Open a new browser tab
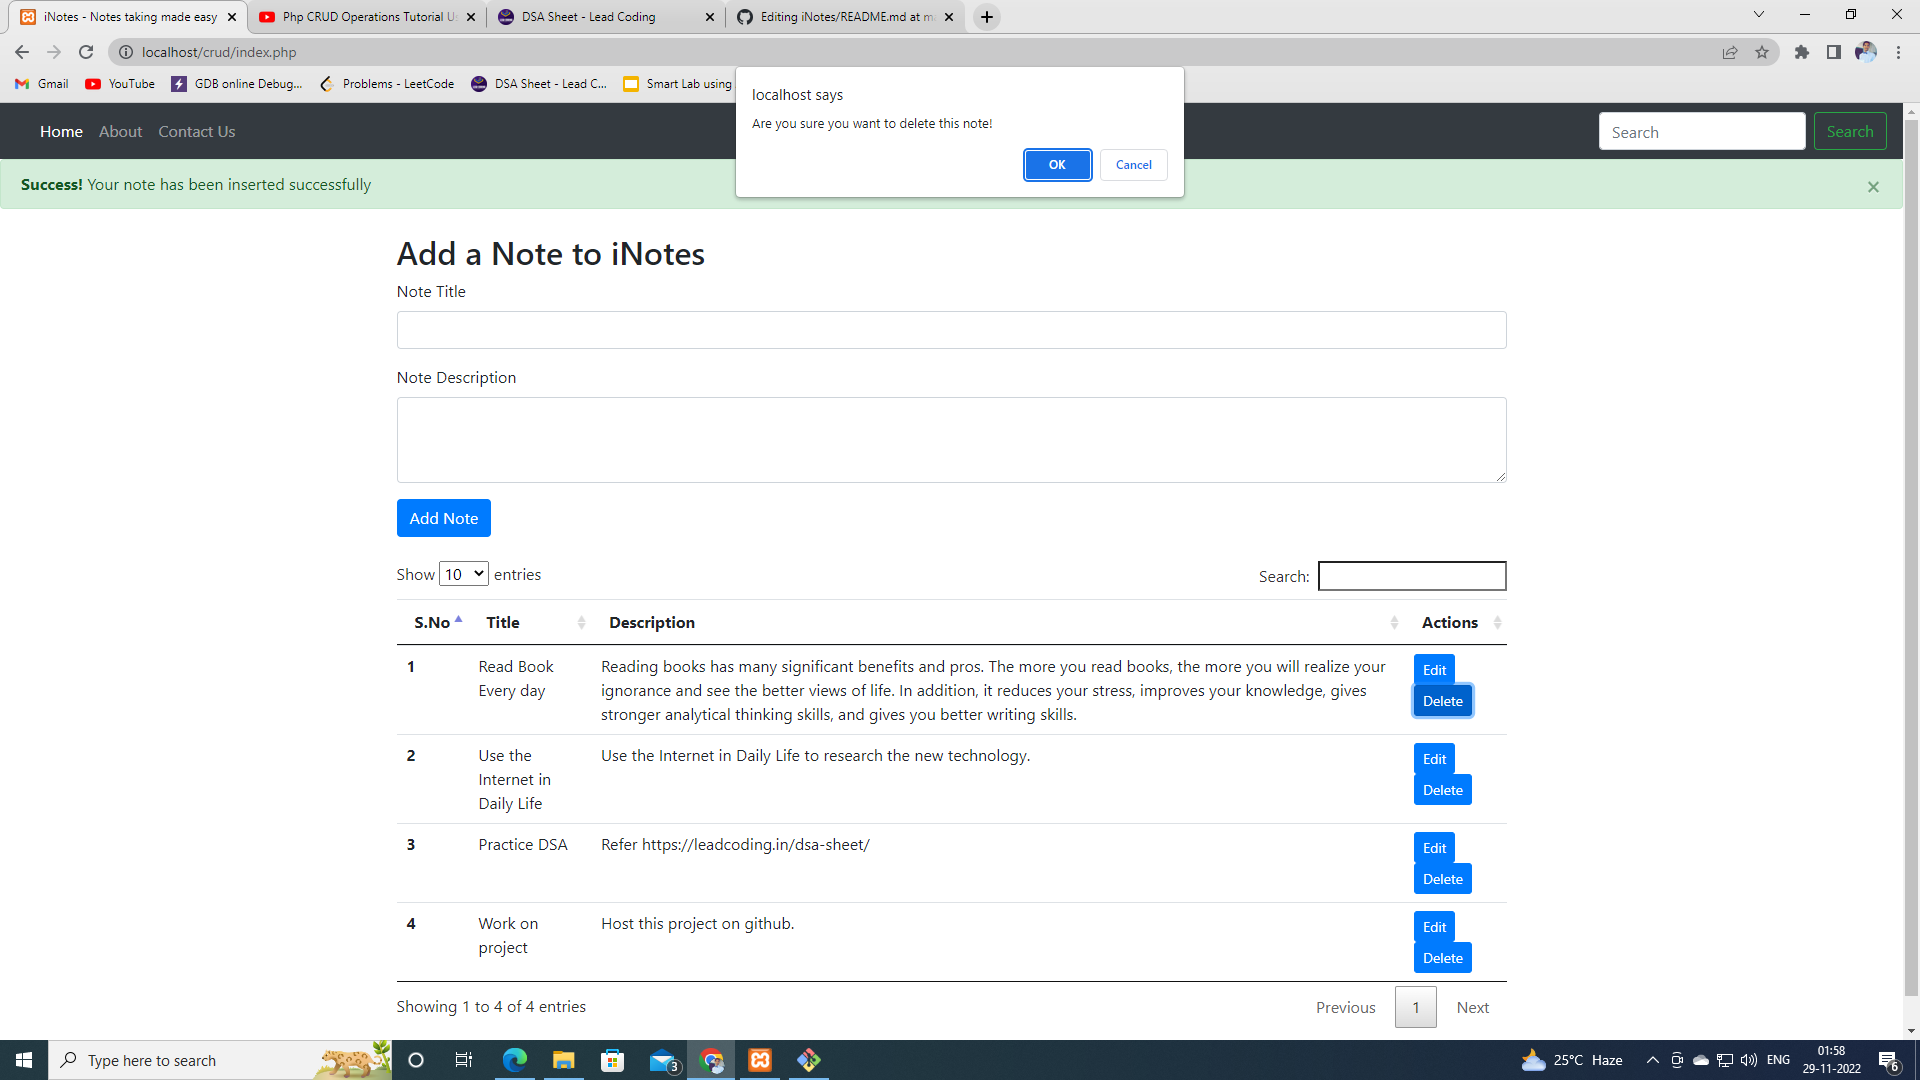The width and height of the screenshot is (1920, 1080). pyautogui.click(x=987, y=17)
